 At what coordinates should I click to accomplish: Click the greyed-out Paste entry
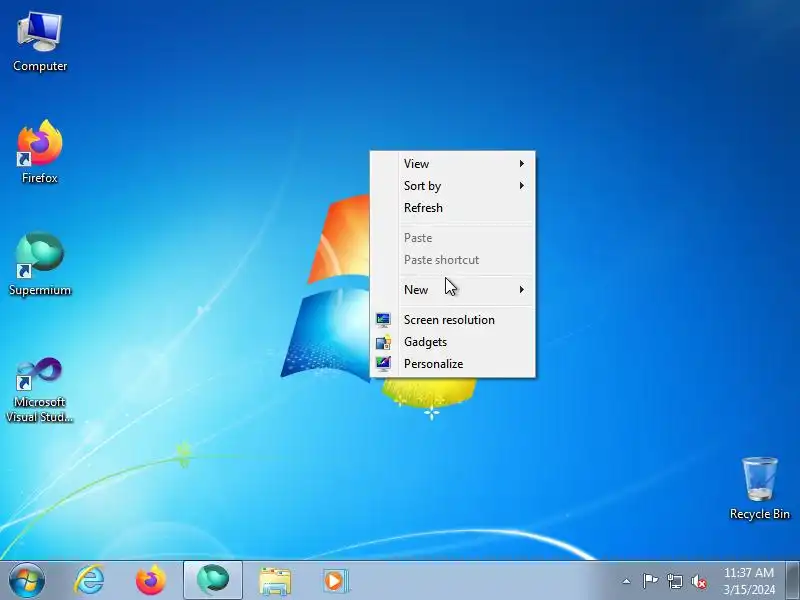tap(453, 238)
